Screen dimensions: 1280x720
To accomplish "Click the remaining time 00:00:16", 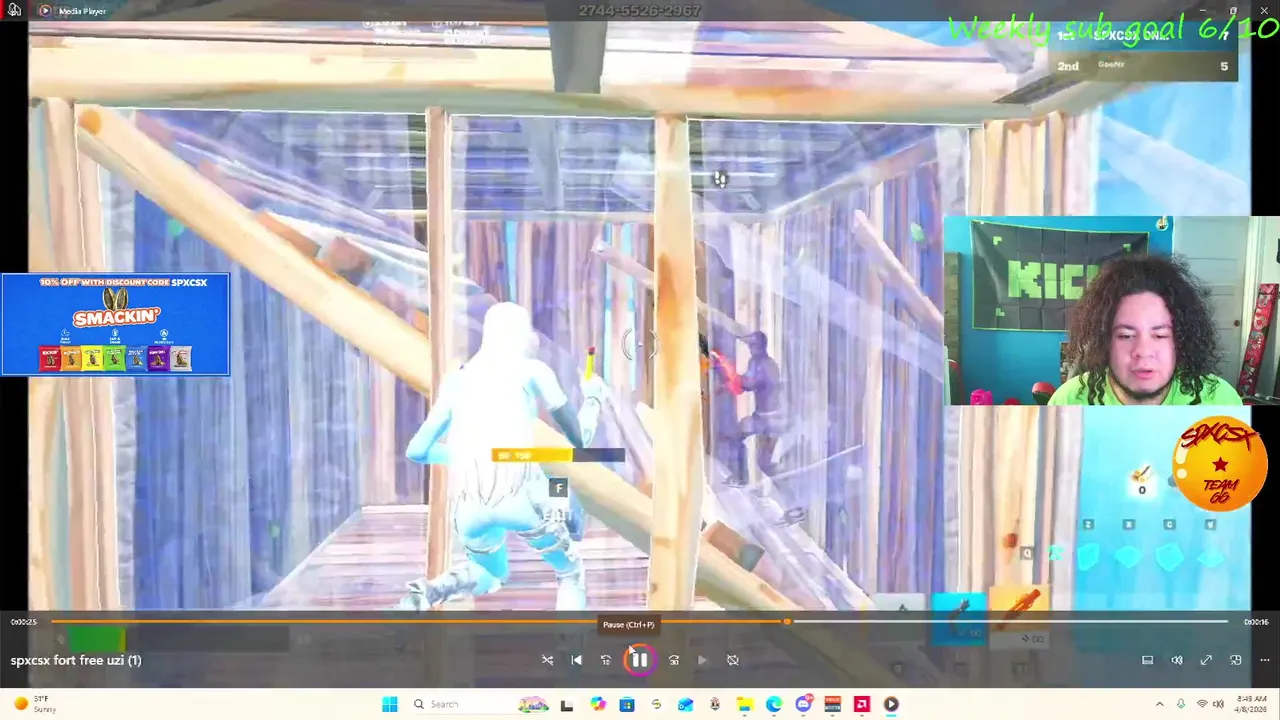I will (1256, 622).
